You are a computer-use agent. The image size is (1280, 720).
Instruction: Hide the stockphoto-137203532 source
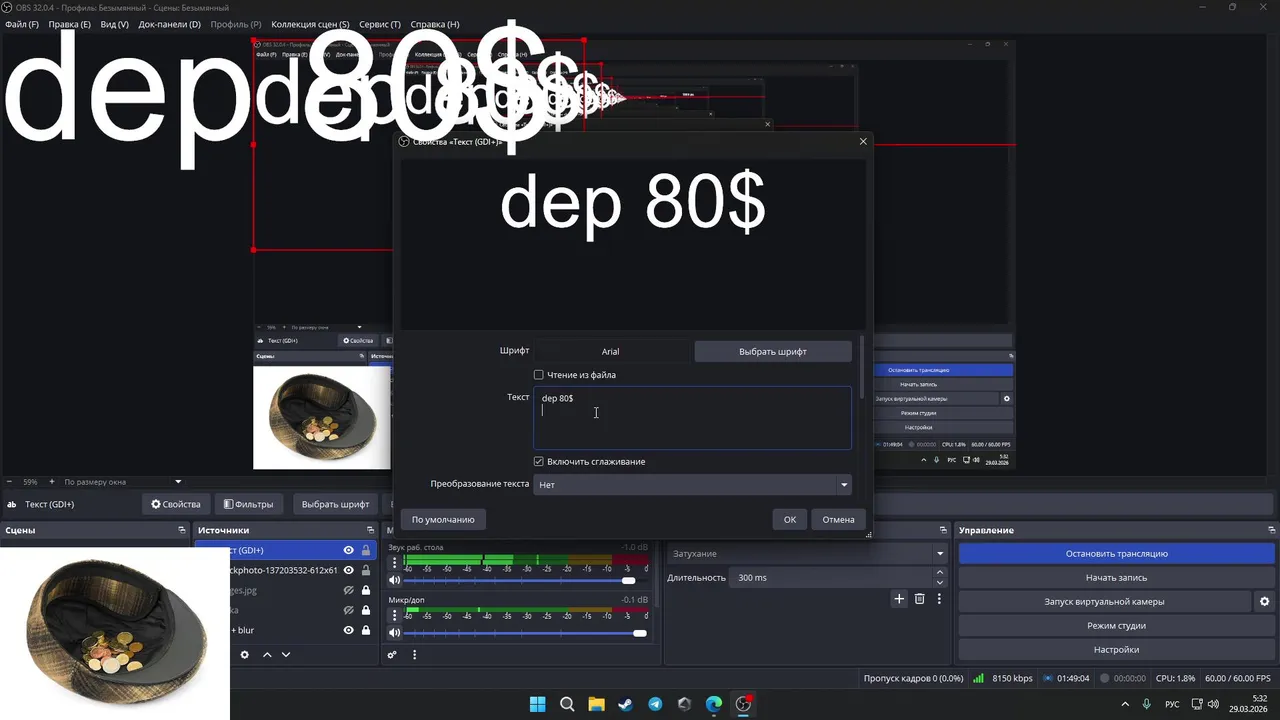348,570
